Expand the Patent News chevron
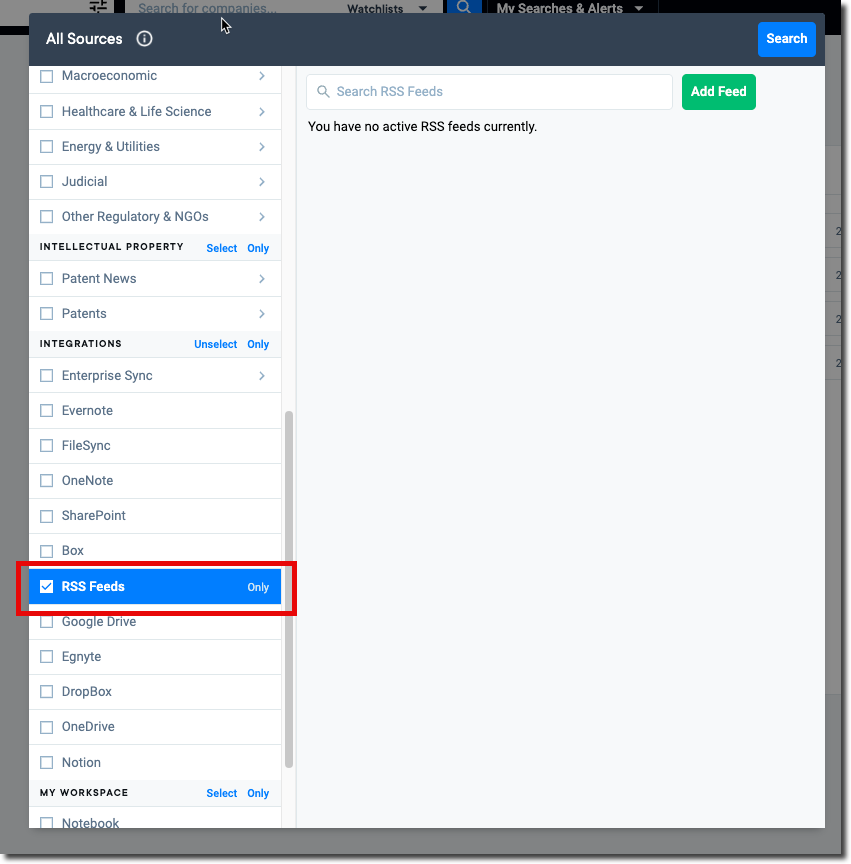This screenshot has width=851, height=864. pyautogui.click(x=262, y=279)
